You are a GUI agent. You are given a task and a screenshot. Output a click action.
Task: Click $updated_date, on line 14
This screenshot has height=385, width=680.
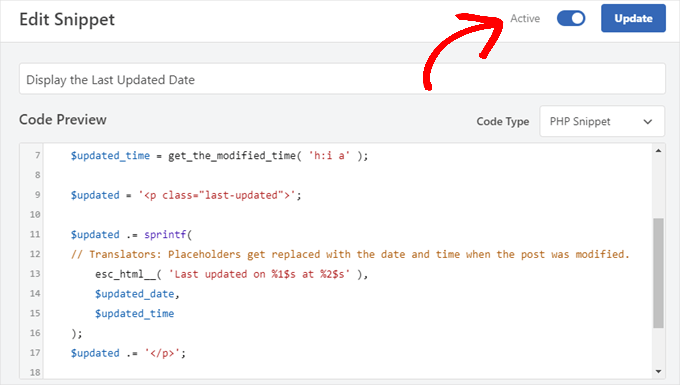pyautogui.click(x=137, y=294)
